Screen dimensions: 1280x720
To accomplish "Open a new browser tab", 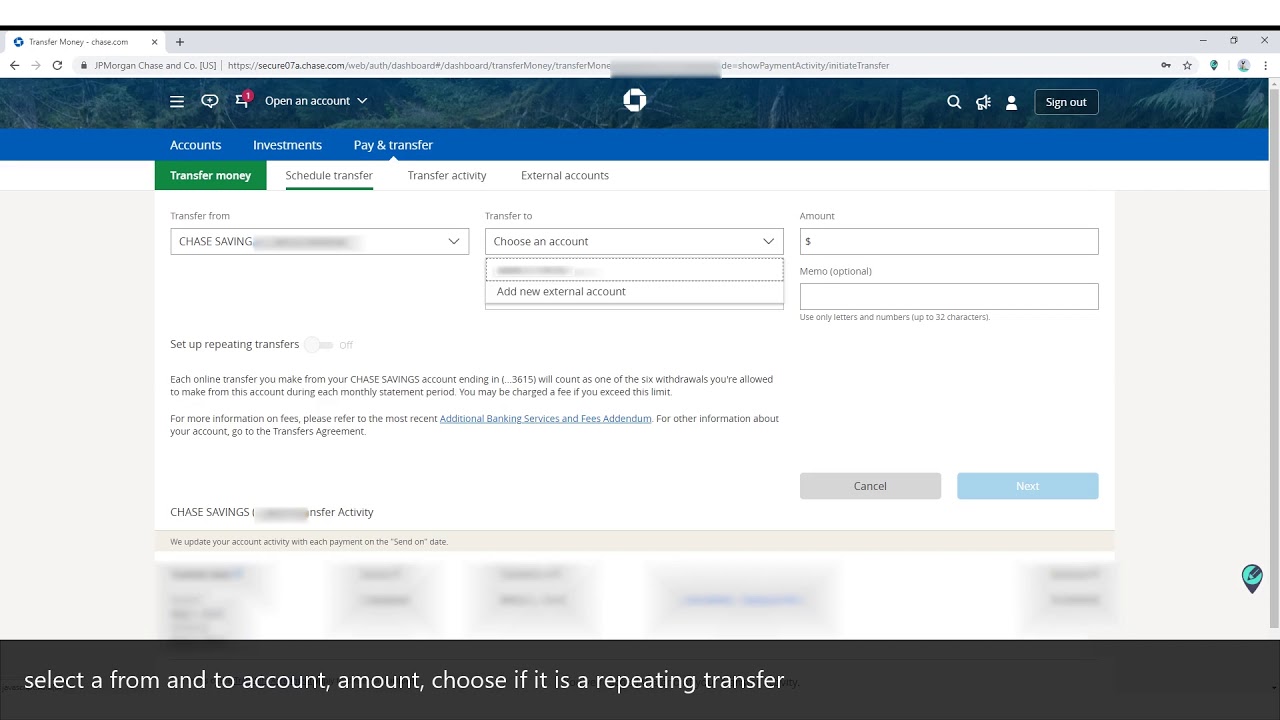I will (x=180, y=42).
